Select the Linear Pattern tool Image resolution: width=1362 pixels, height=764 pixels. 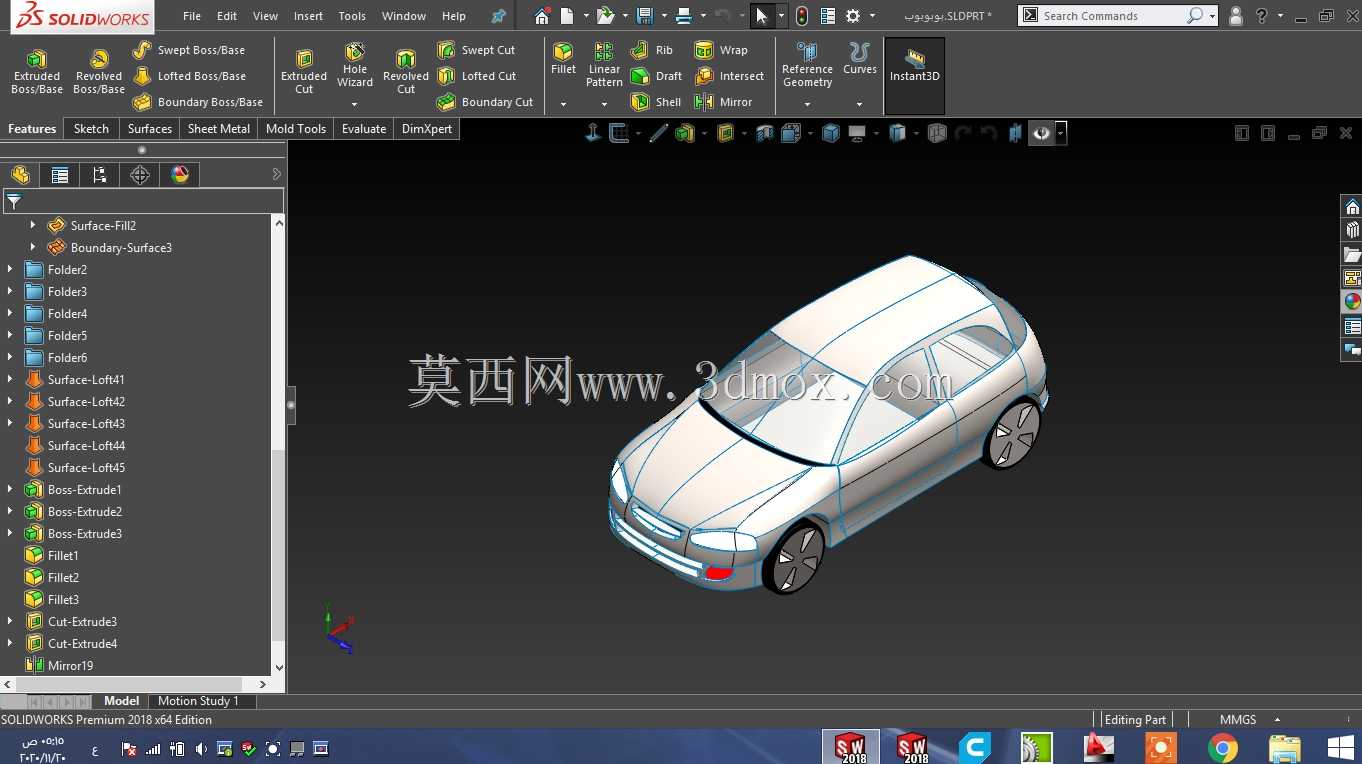pyautogui.click(x=604, y=65)
